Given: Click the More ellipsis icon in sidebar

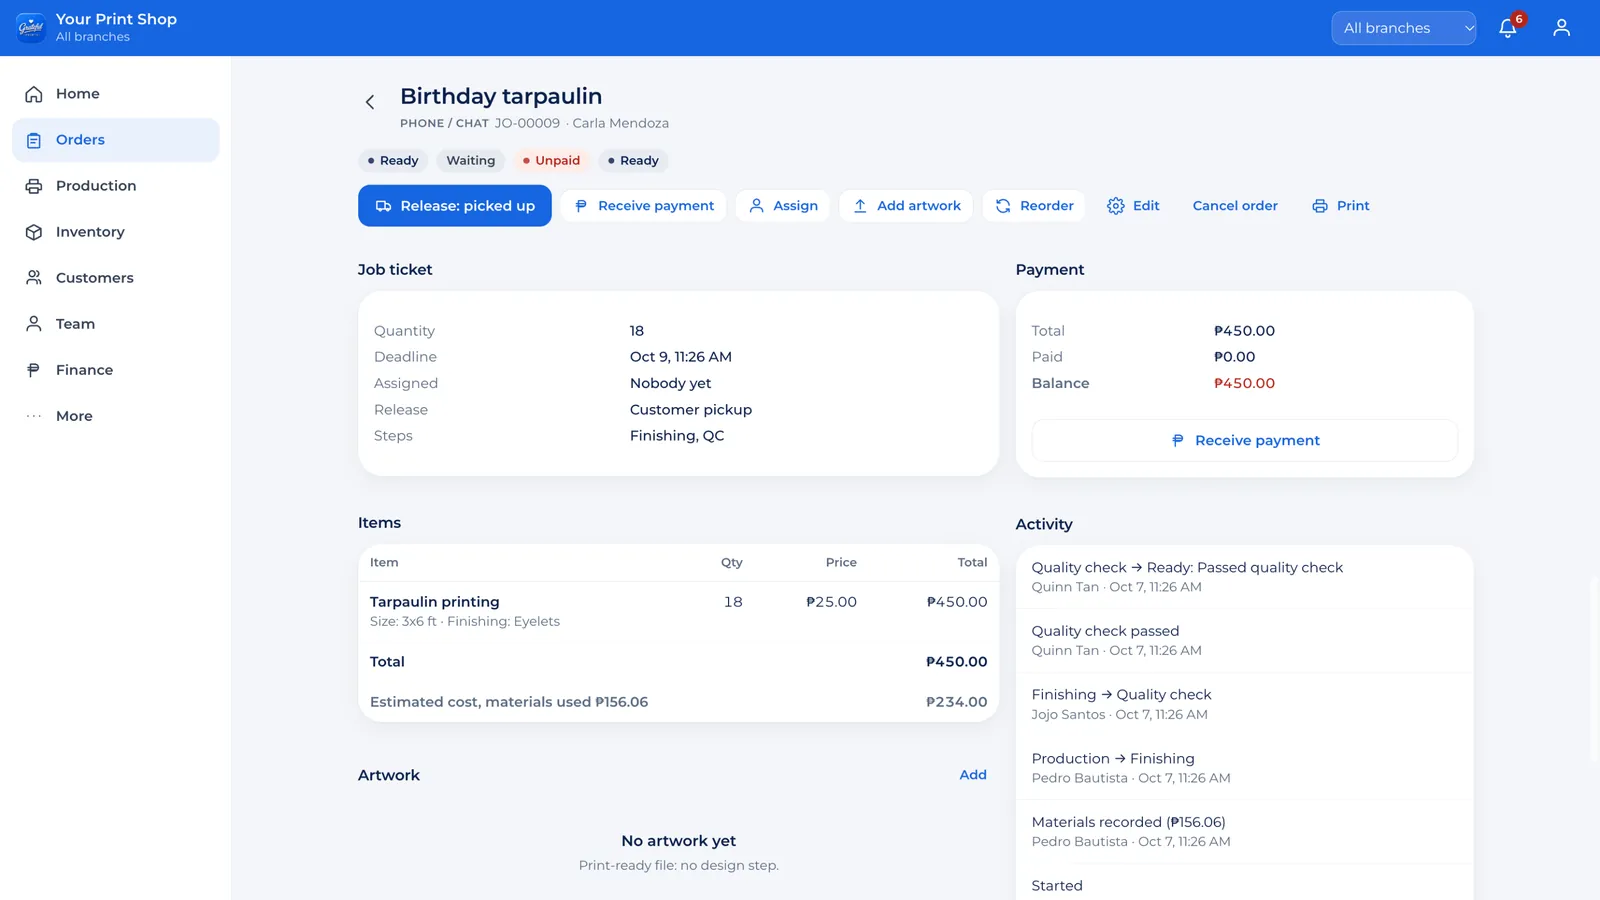Looking at the screenshot, I should coord(34,416).
